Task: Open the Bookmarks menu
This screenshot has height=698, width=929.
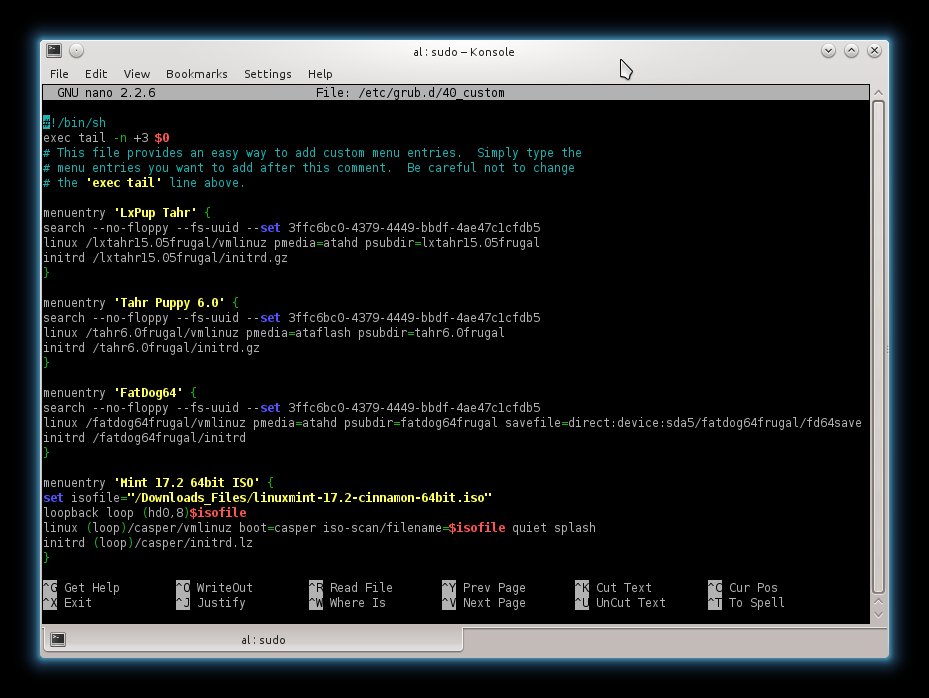Action: click(197, 74)
